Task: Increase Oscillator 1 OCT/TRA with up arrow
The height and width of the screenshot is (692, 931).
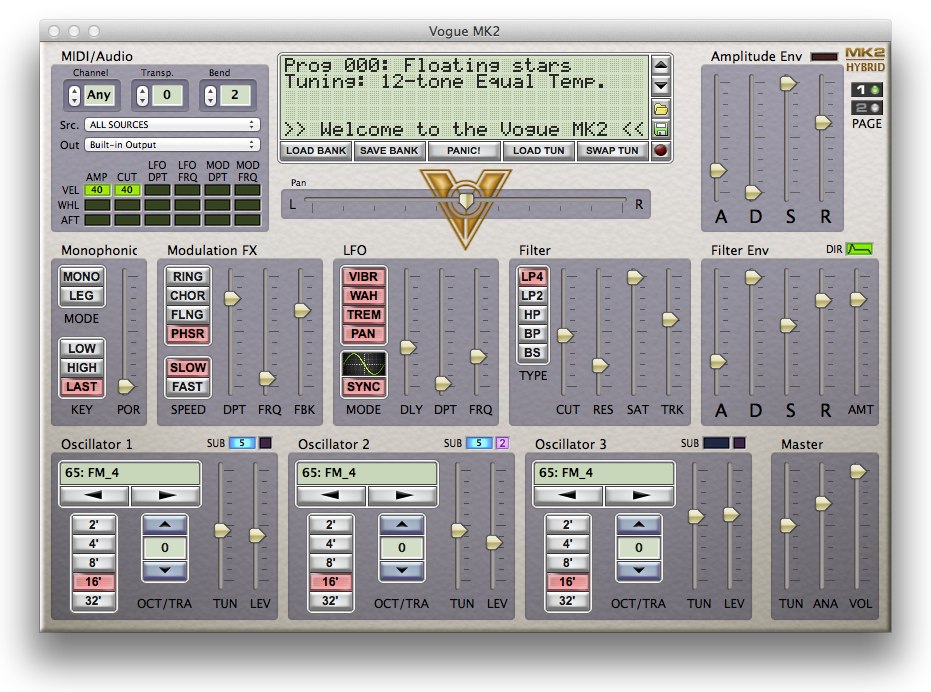Action: [x=164, y=525]
